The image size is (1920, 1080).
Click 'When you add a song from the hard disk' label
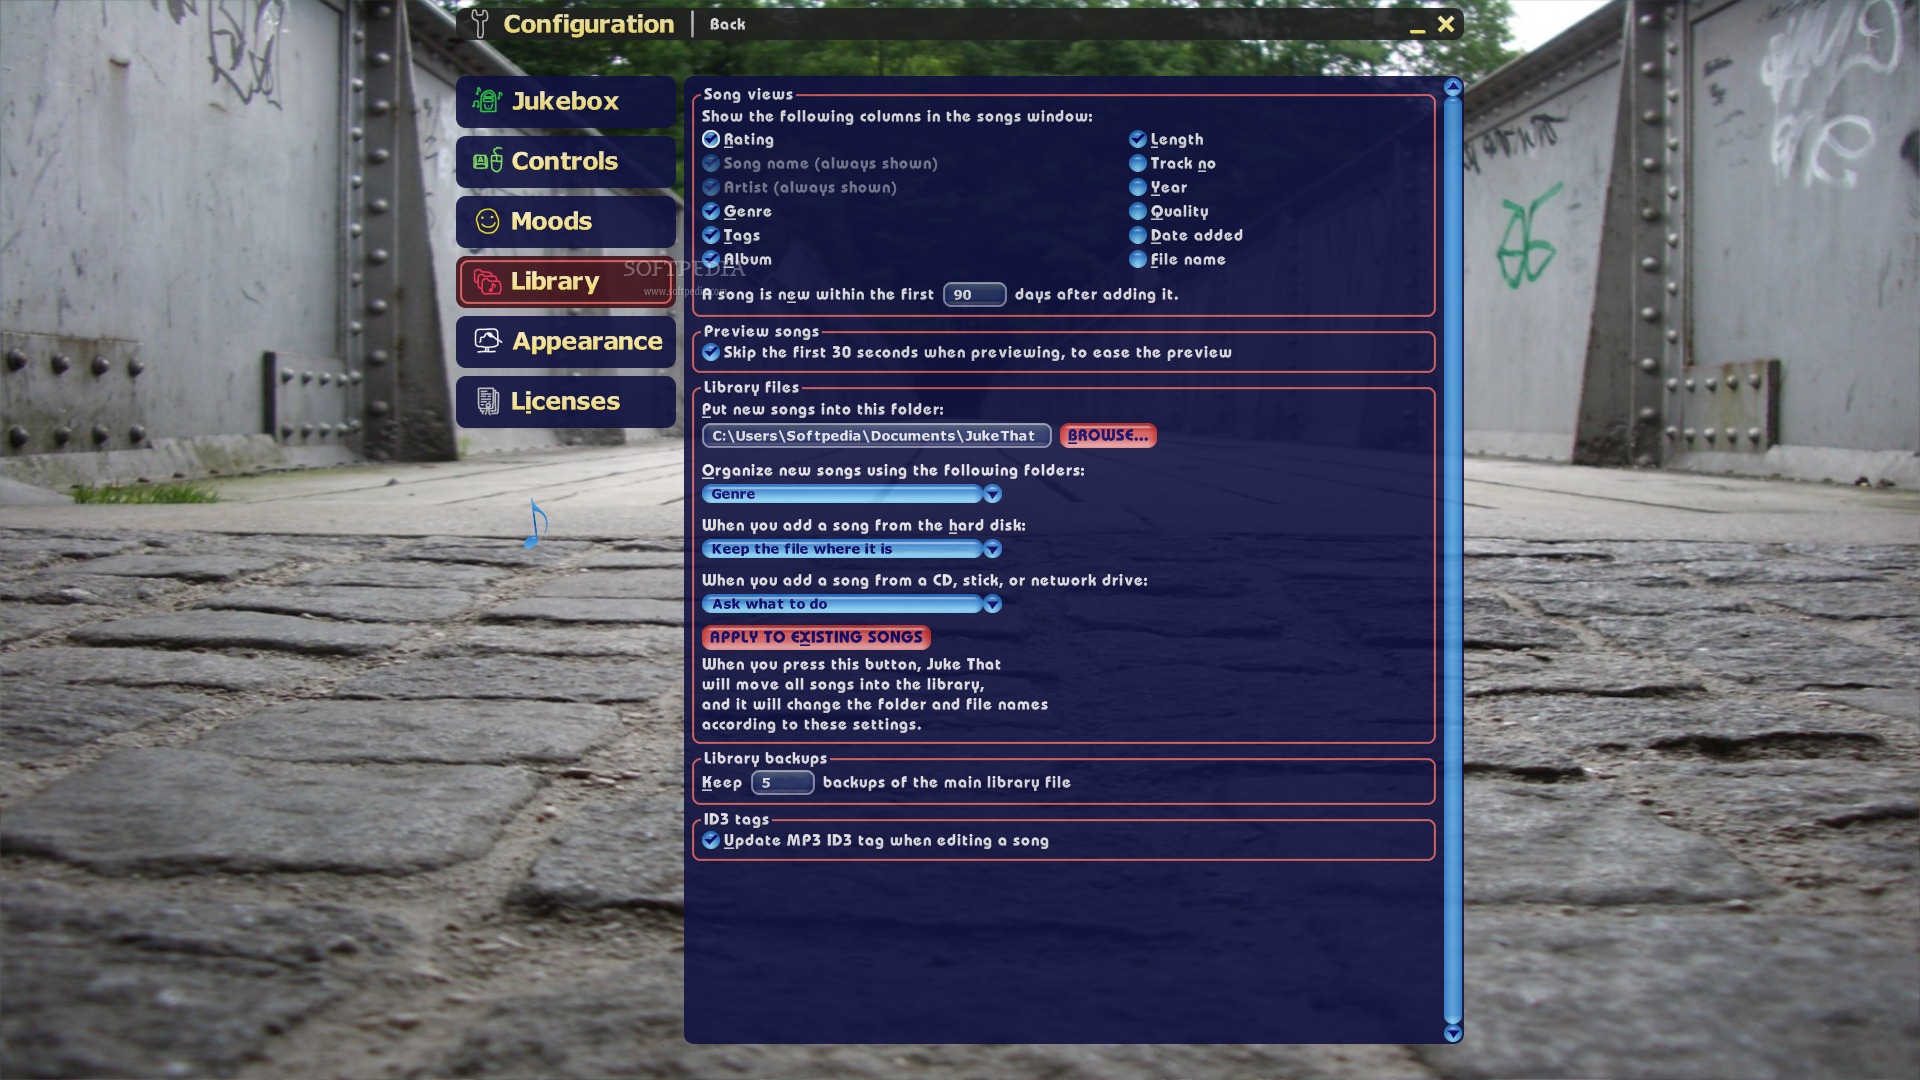(863, 525)
